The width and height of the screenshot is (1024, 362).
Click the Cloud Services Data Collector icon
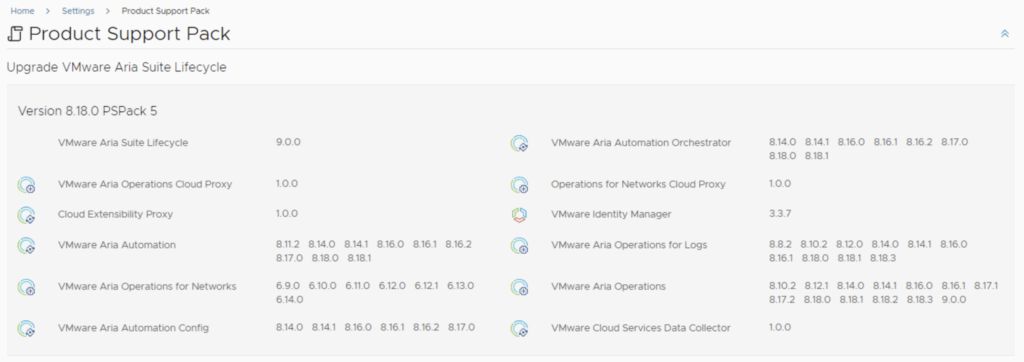(x=519, y=328)
